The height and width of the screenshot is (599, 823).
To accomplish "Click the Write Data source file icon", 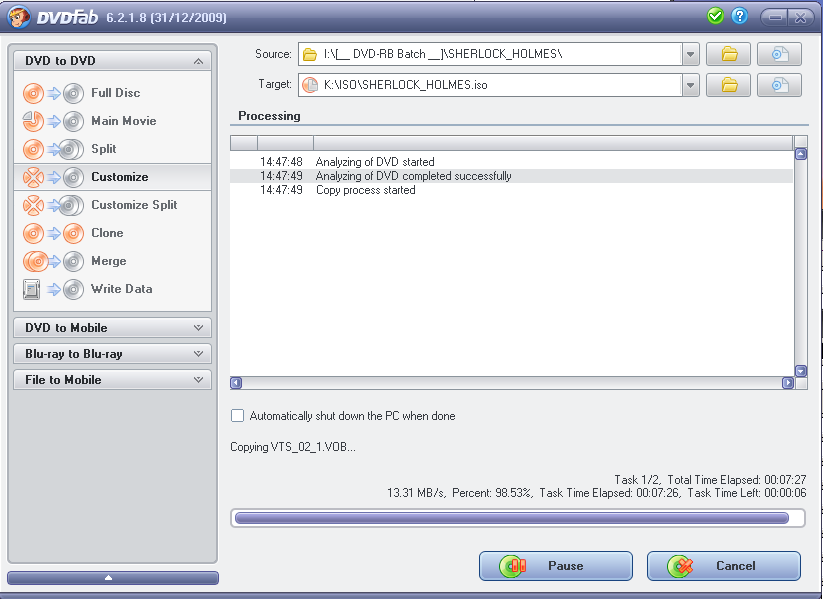I will [x=31, y=289].
